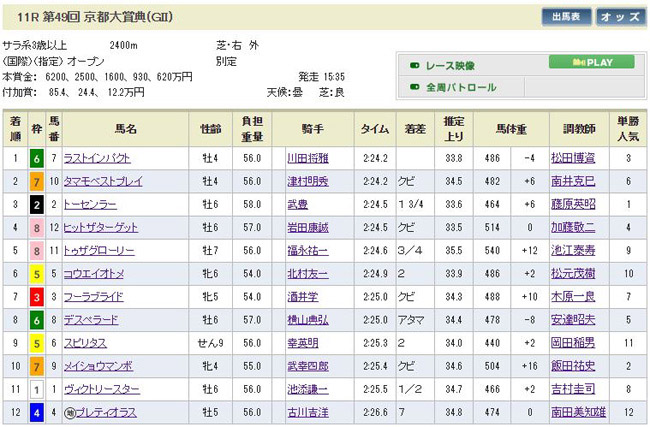
Task: Open the 出馬表 race card button
Action: pyautogui.click(x=565, y=17)
